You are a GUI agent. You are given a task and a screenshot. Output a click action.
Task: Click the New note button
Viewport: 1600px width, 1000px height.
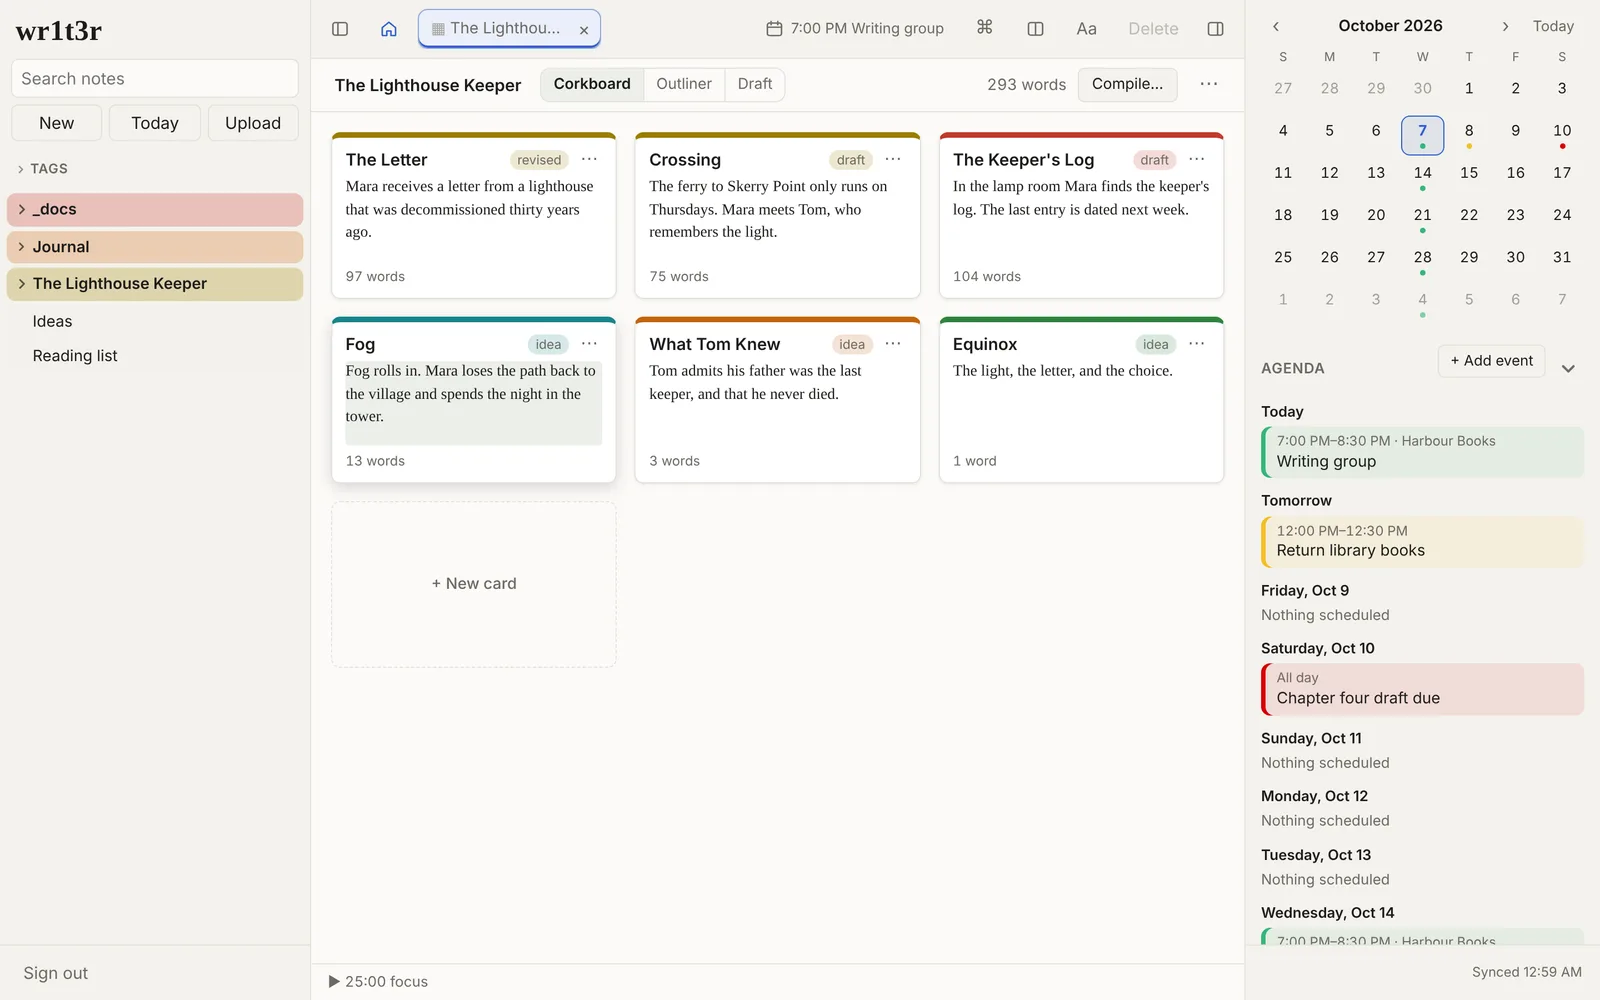56,123
